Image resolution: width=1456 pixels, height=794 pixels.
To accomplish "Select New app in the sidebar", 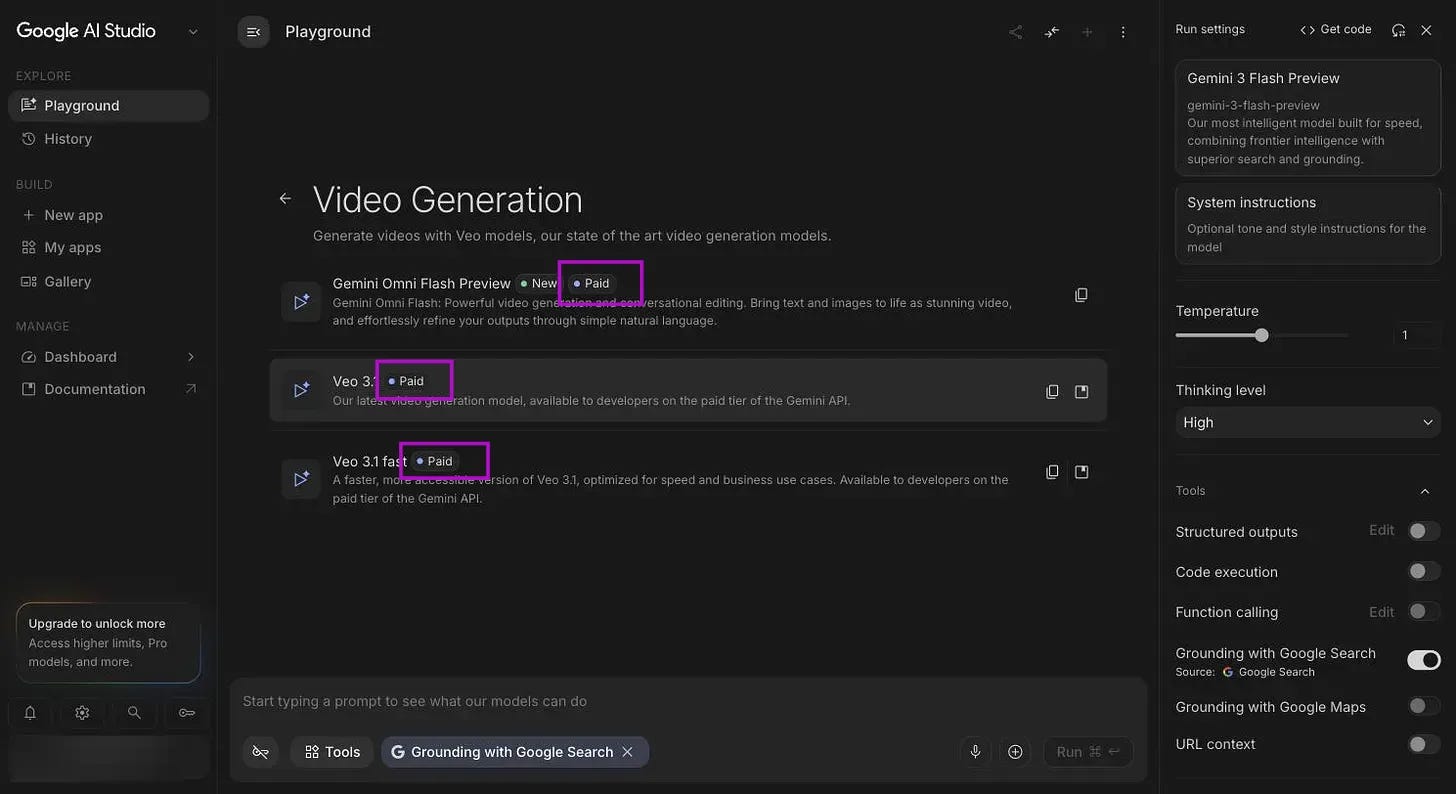I will click(x=108, y=215).
